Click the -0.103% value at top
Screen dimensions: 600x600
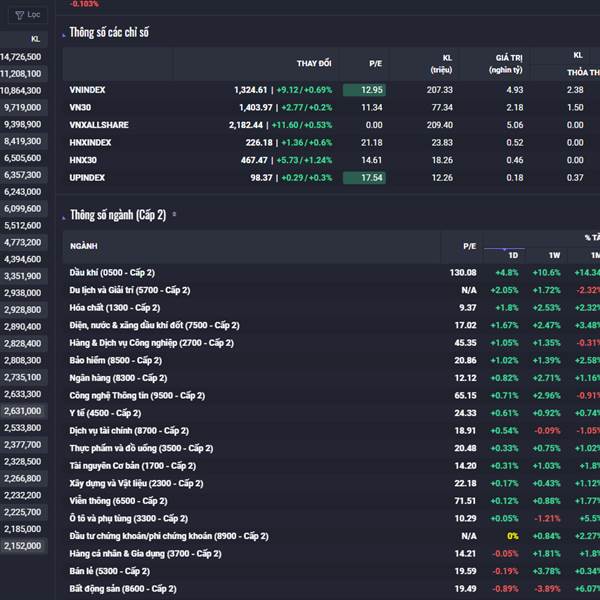85,4
